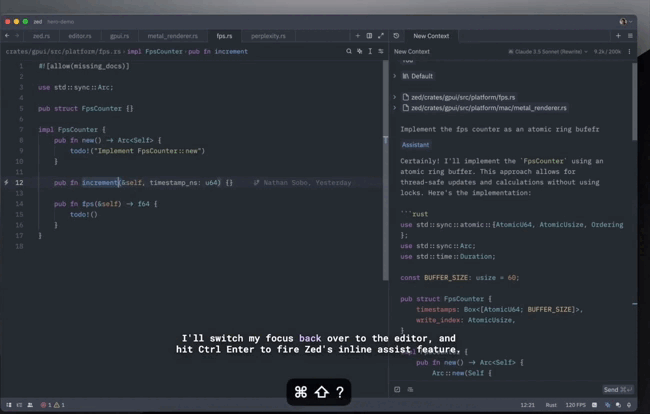Switch to the editor.rs tab
650x414 pixels.
80,35
